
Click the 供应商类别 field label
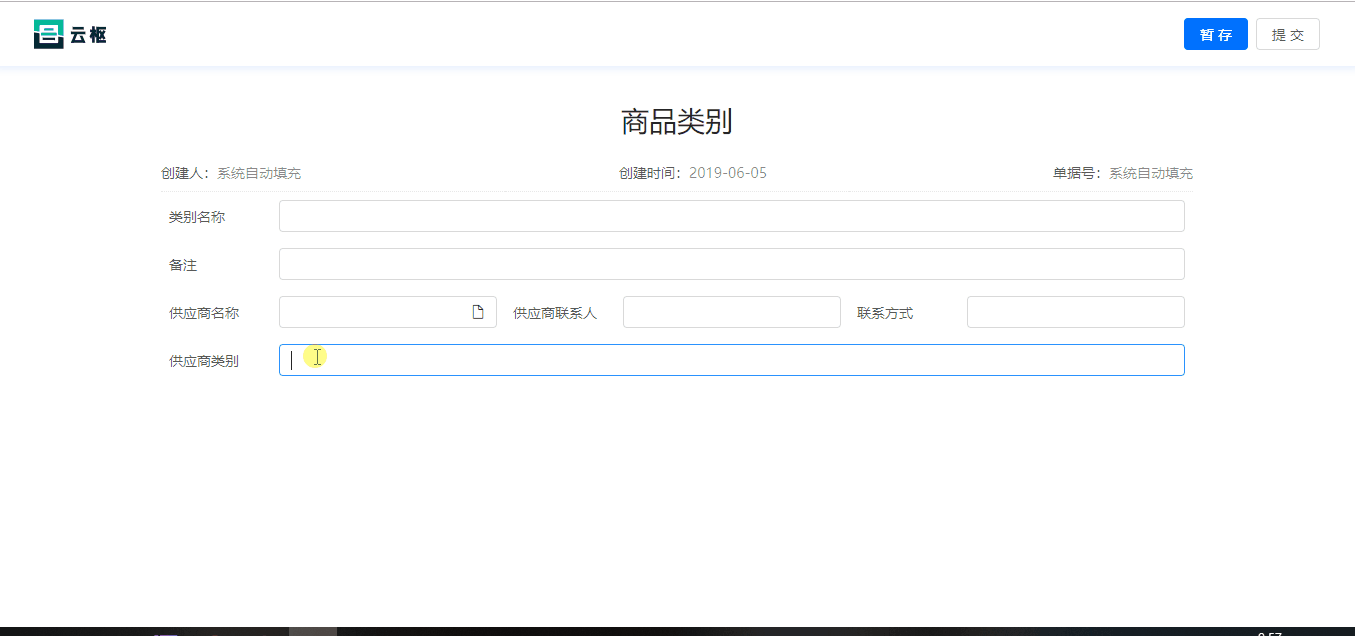[204, 361]
